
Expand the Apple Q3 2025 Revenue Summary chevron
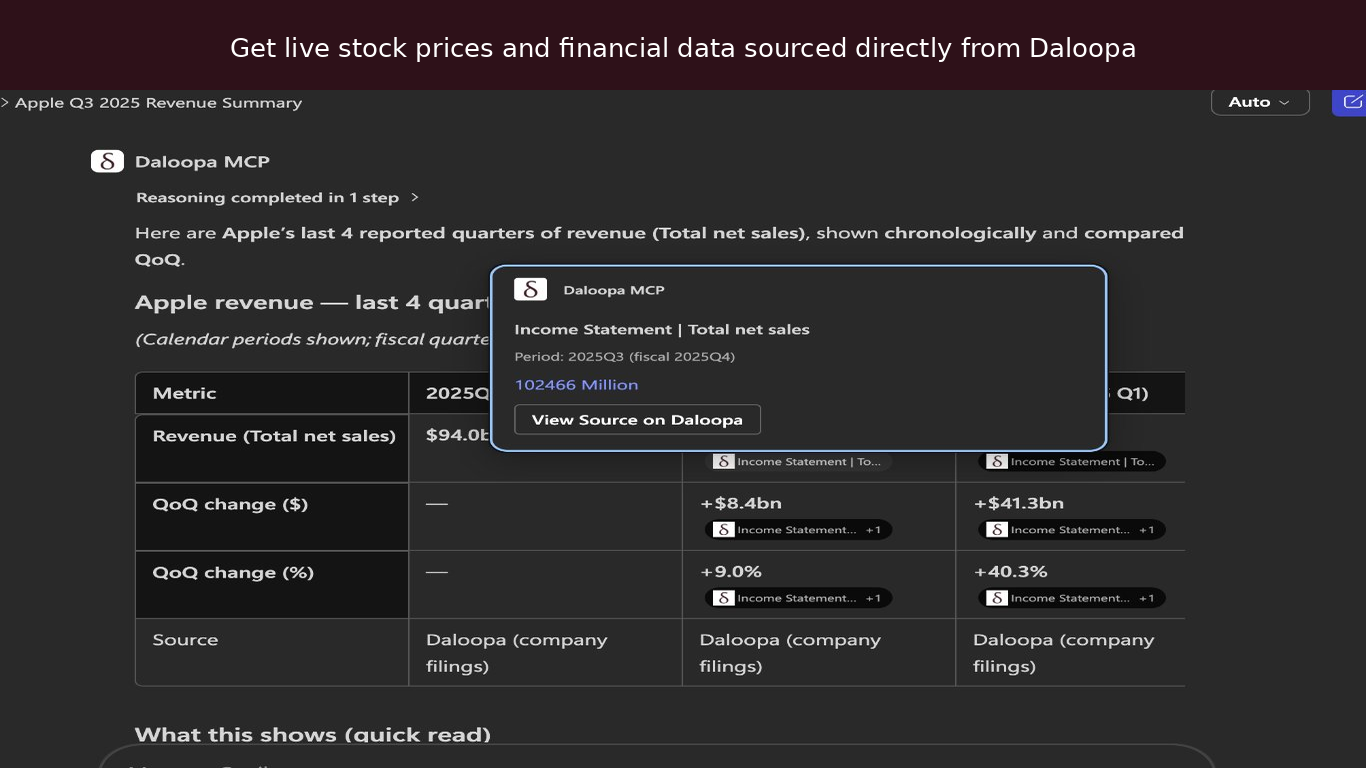(x=5, y=102)
